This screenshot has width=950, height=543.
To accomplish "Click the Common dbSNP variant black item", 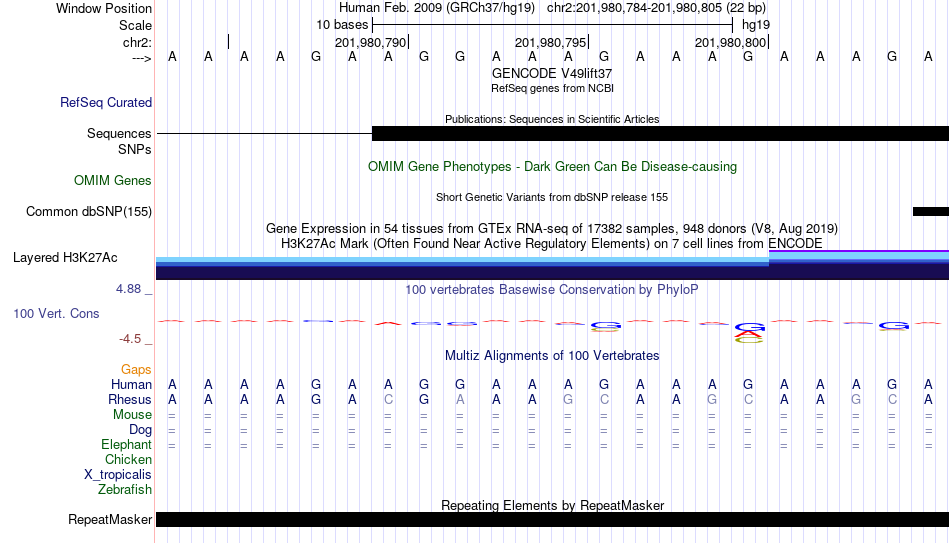I will 931,212.
